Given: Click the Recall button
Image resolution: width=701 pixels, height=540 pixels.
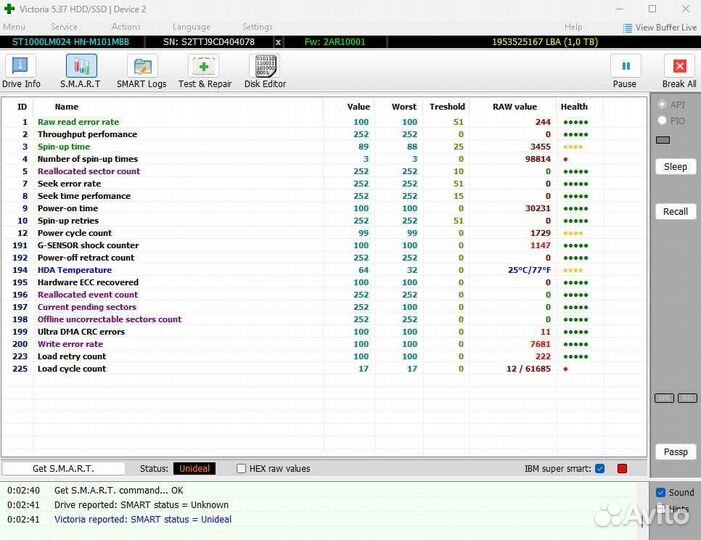Looking at the screenshot, I should [x=676, y=211].
